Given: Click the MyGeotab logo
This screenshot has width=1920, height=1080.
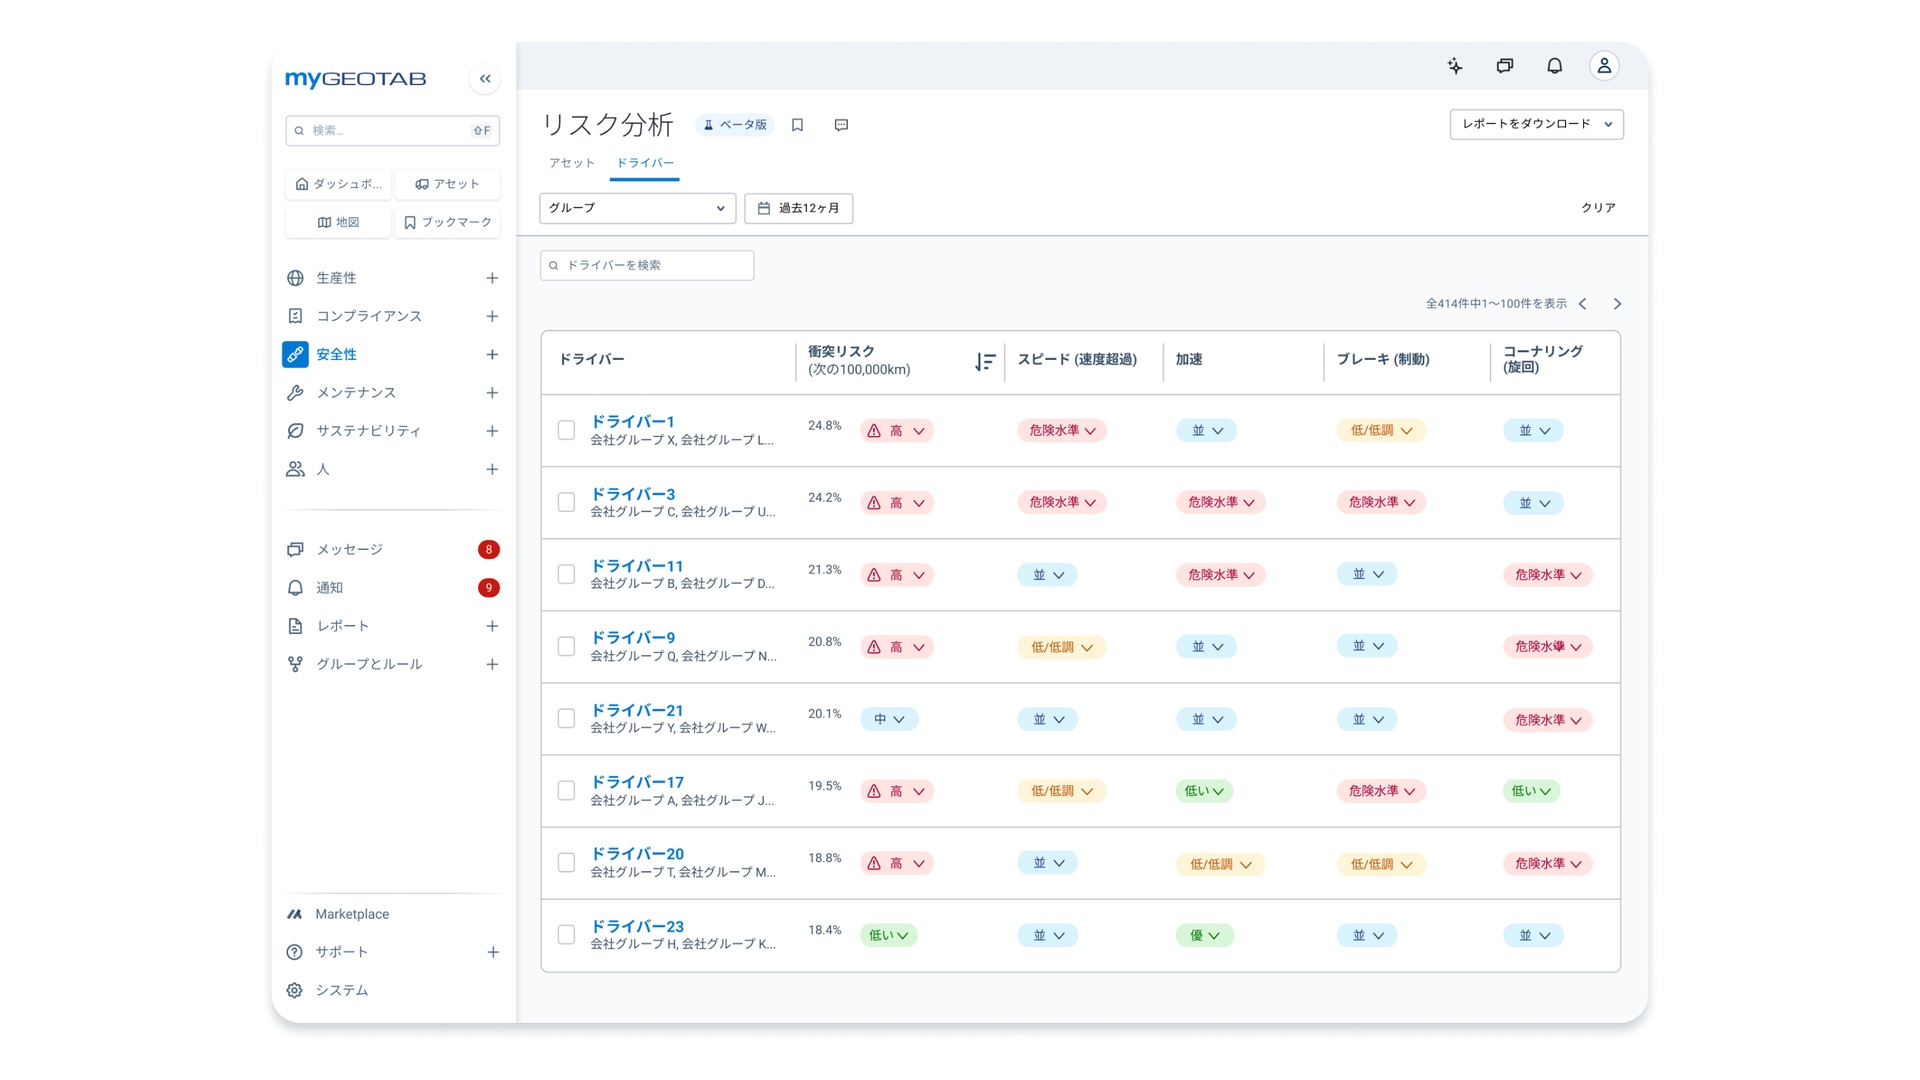Looking at the screenshot, I should coord(356,79).
